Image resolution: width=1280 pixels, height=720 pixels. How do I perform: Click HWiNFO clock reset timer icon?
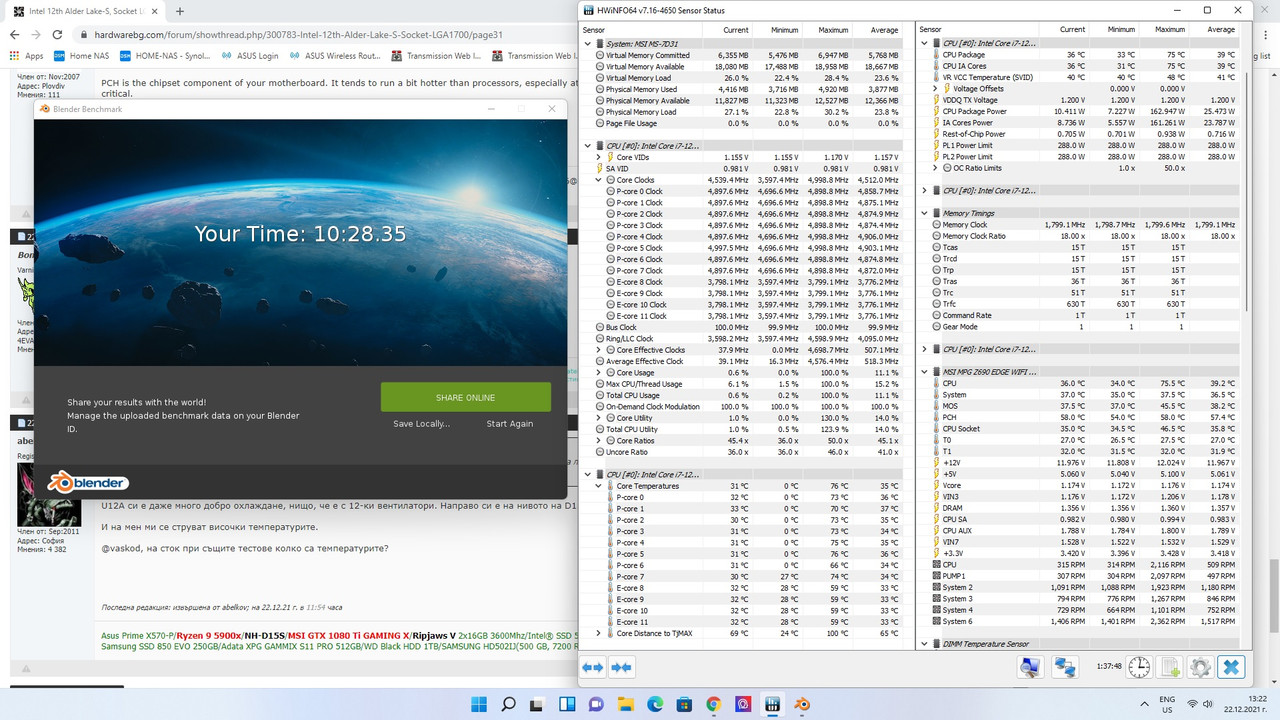coord(1139,667)
